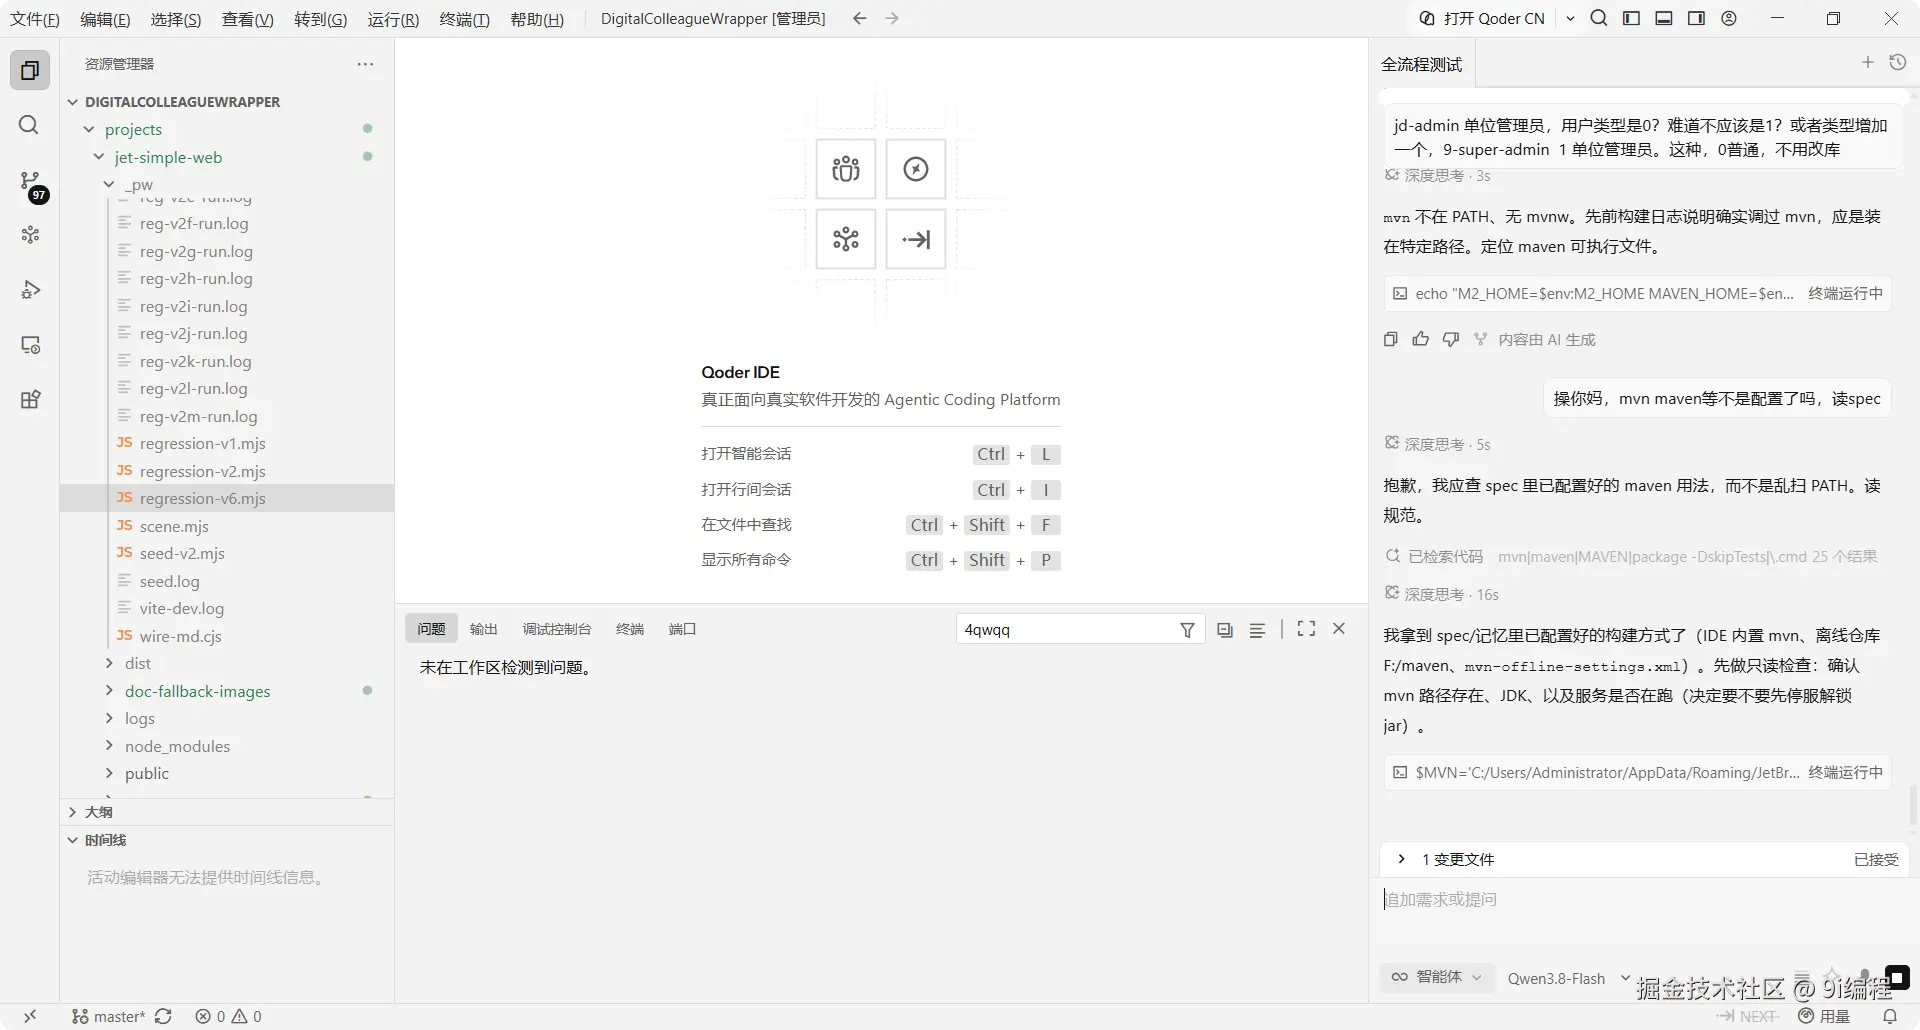Click the 追加需求或提问 chat input
The height and width of the screenshot is (1030, 1920).
[x=1645, y=900]
